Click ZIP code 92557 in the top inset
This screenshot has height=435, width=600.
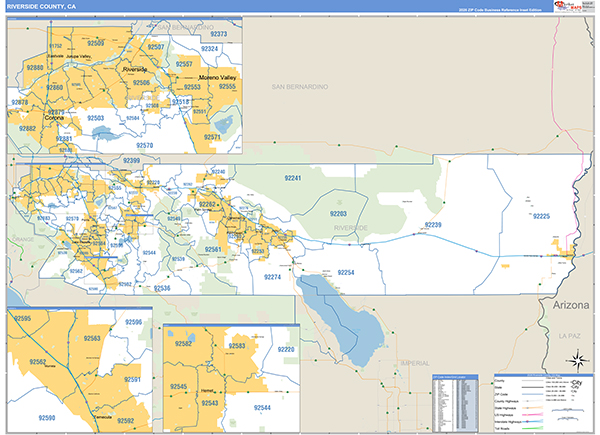tap(184, 64)
